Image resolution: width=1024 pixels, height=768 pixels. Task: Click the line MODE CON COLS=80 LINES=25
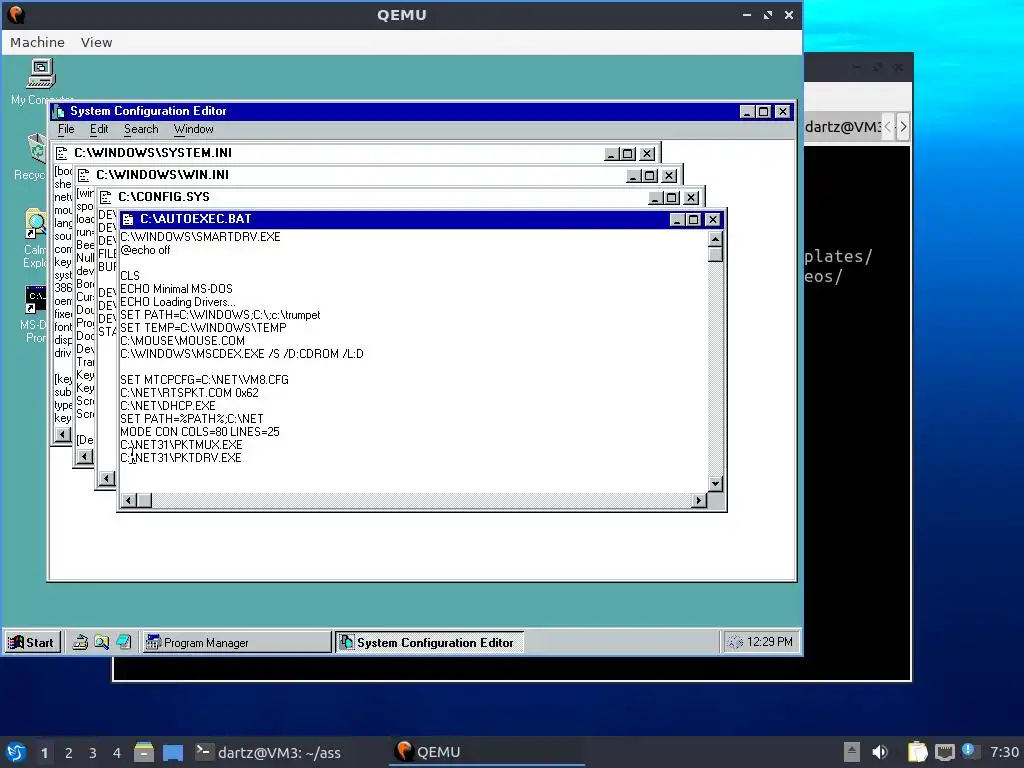point(200,432)
